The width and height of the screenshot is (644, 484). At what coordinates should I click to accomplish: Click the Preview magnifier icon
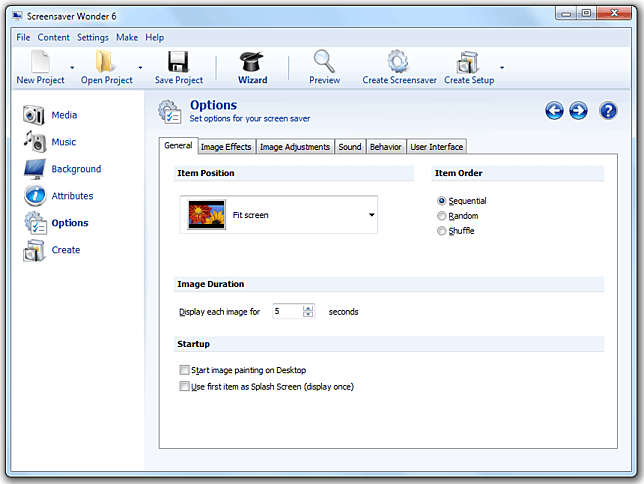click(324, 61)
